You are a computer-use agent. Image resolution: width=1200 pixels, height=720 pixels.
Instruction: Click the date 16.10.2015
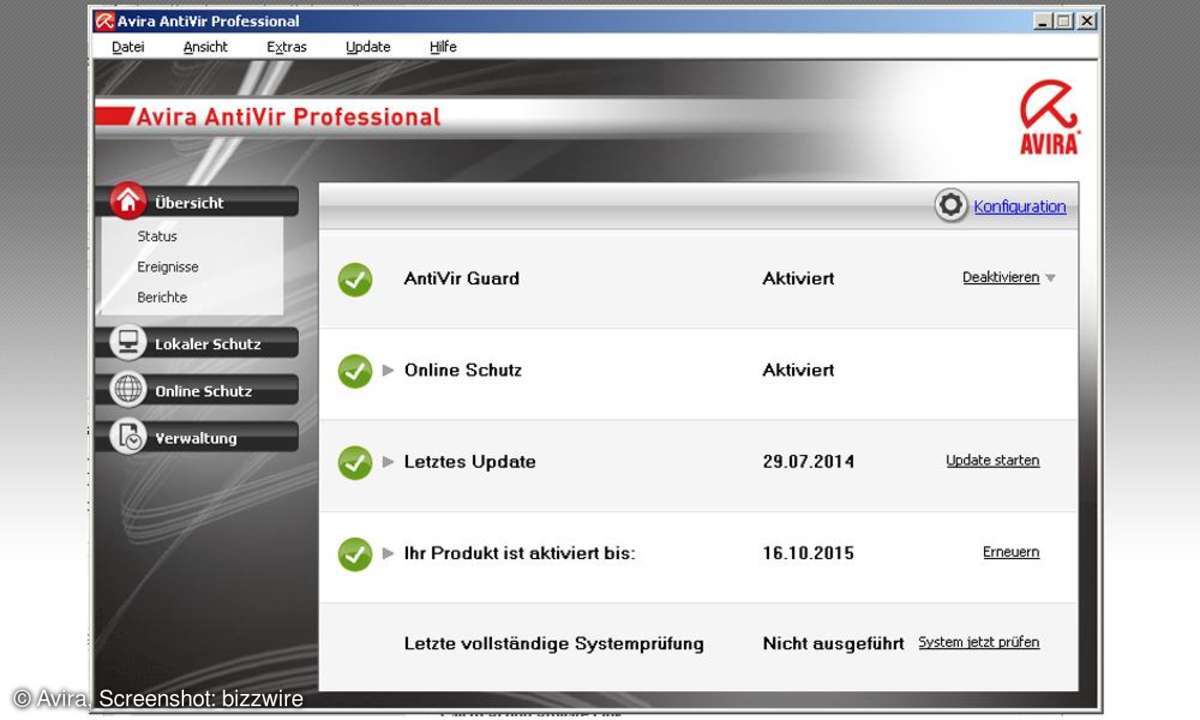tap(808, 553)
